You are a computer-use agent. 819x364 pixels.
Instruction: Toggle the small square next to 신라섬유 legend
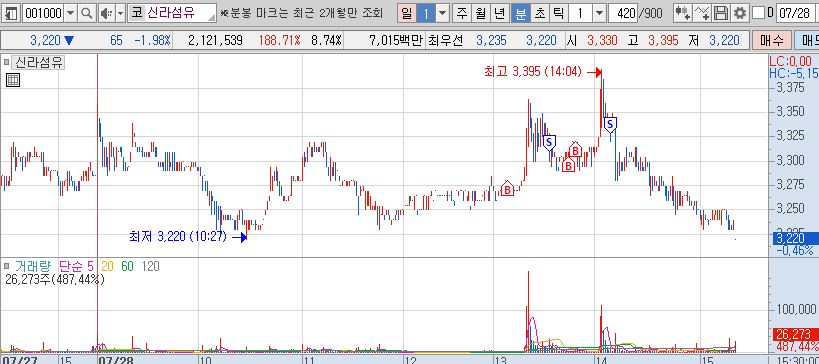[6, 63]
